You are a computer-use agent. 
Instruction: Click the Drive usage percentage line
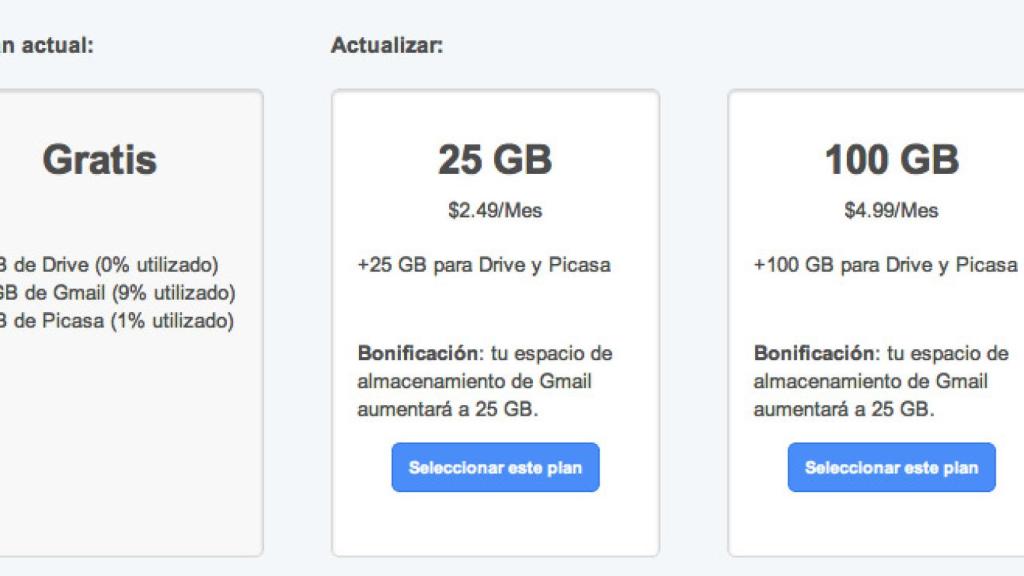[x=110, y=266]
